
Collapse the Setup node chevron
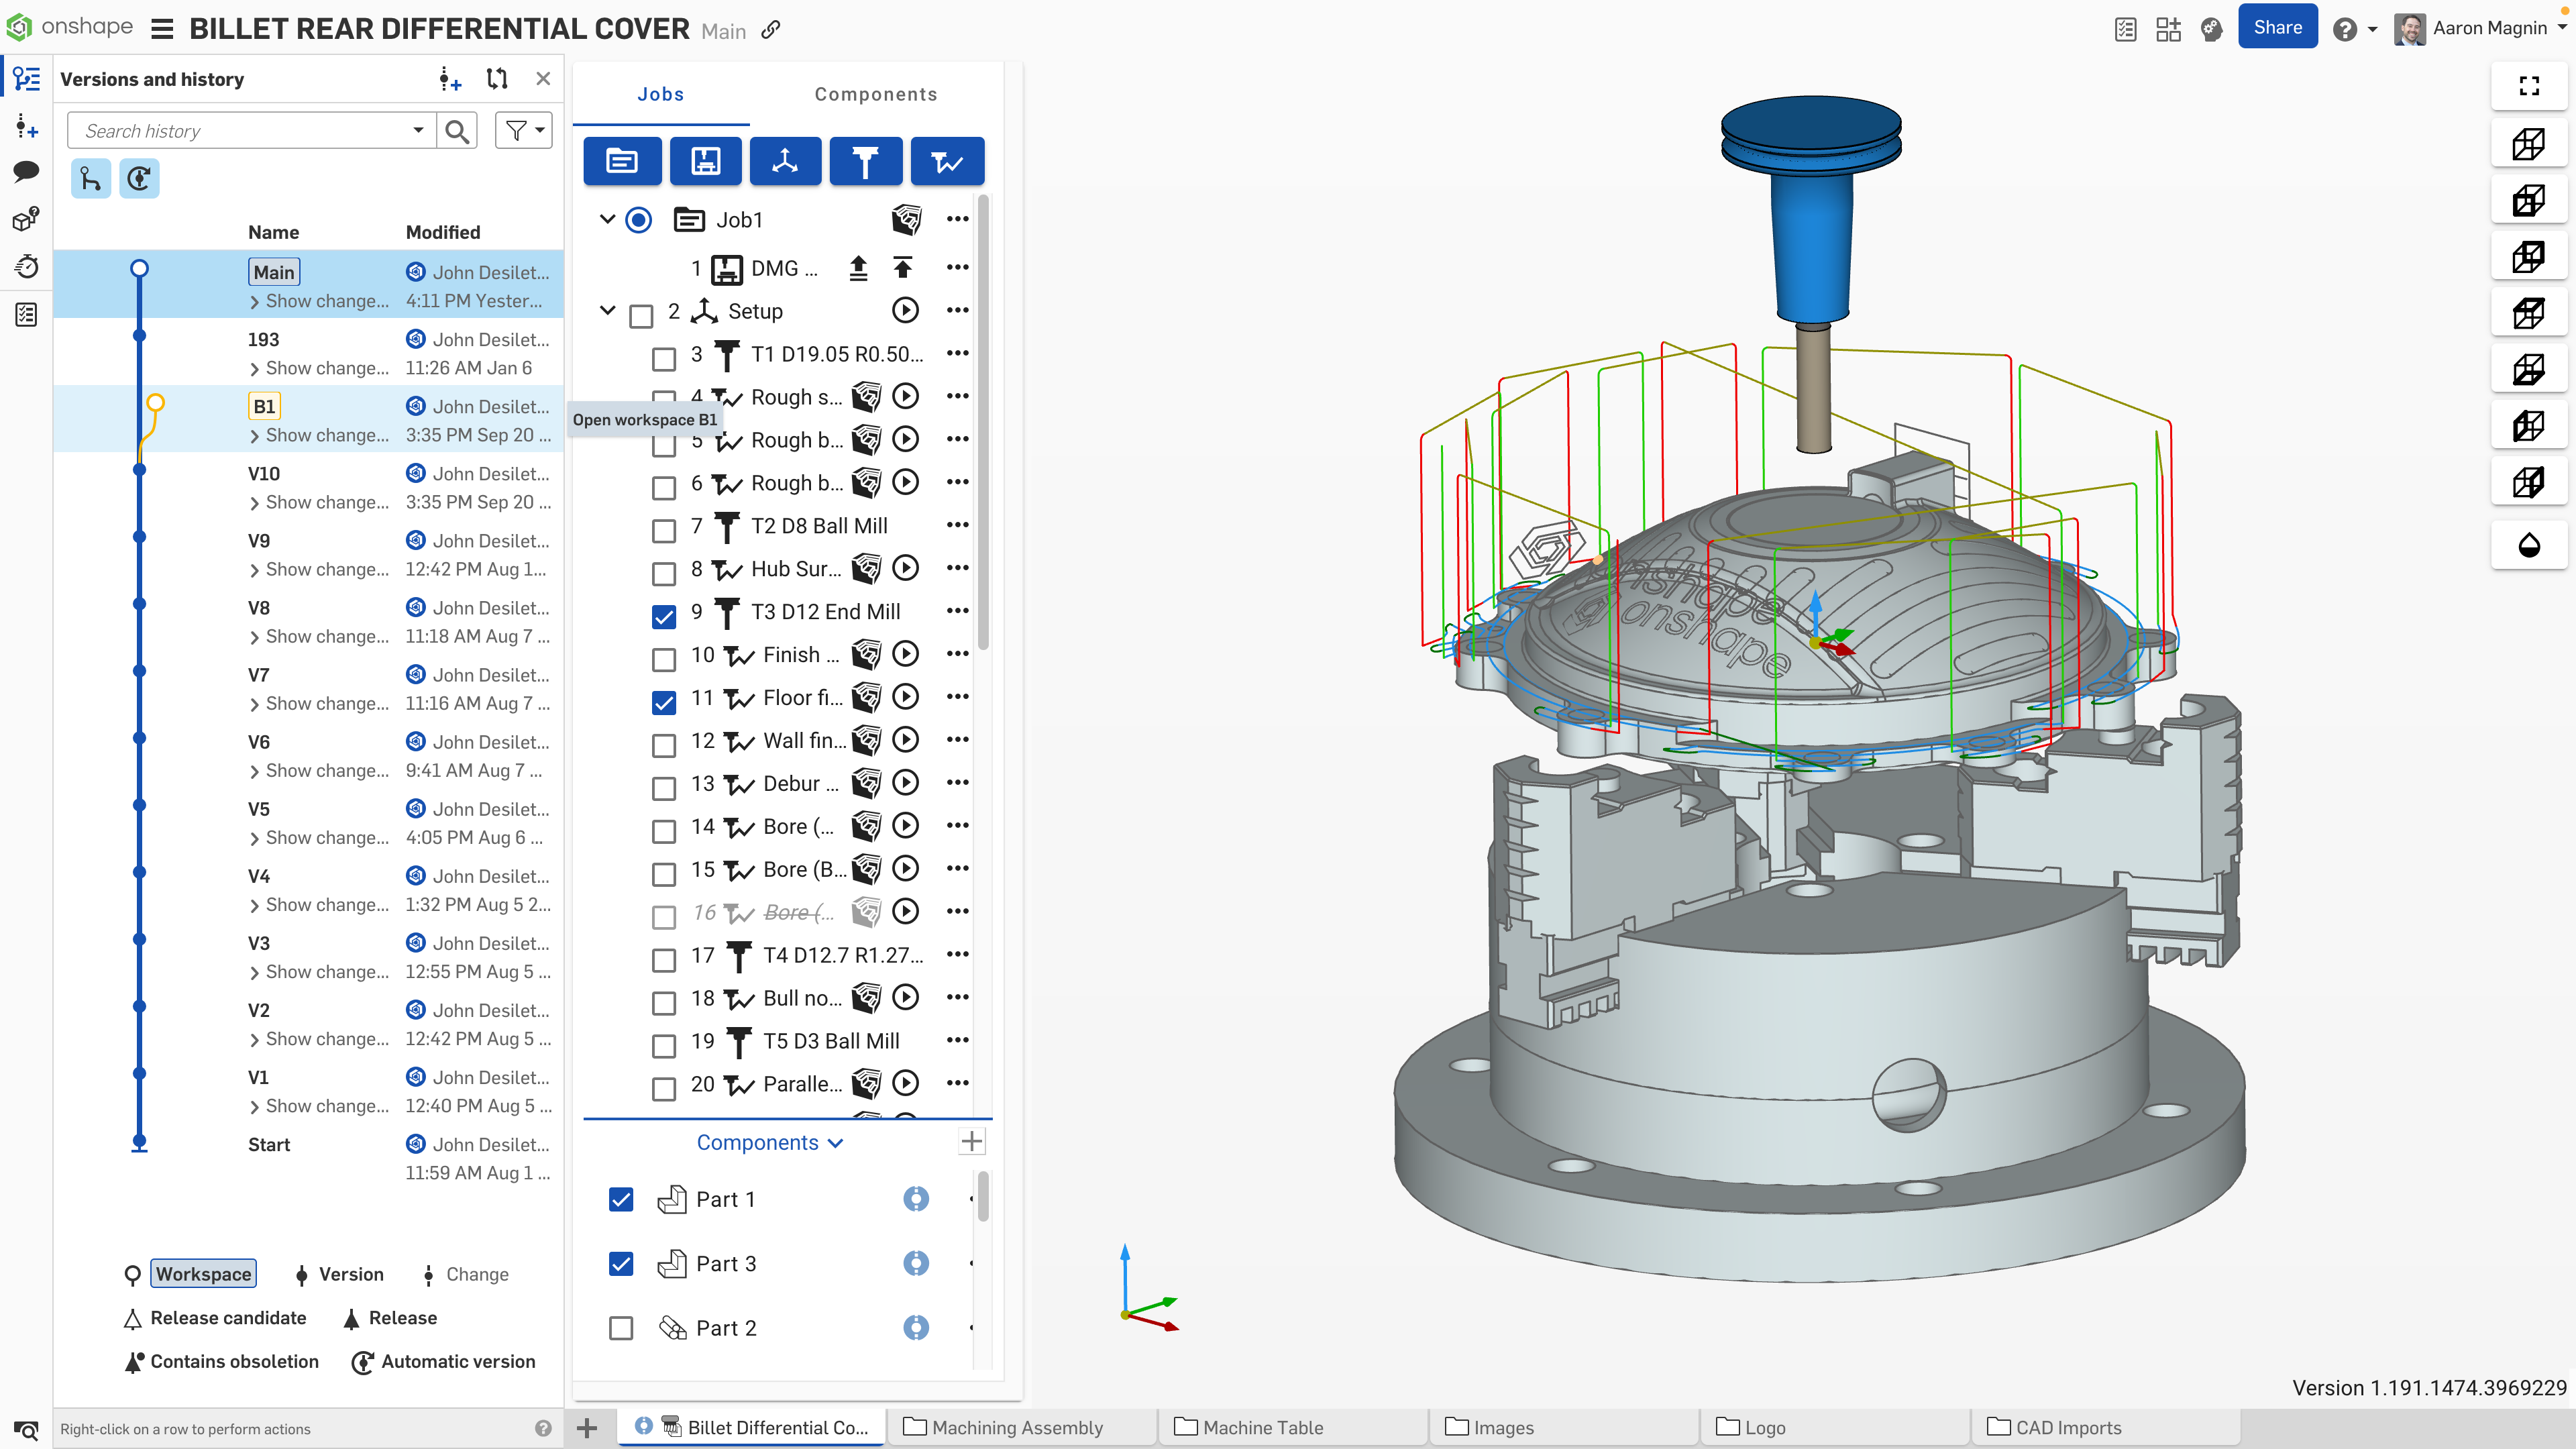pos(607,311)
